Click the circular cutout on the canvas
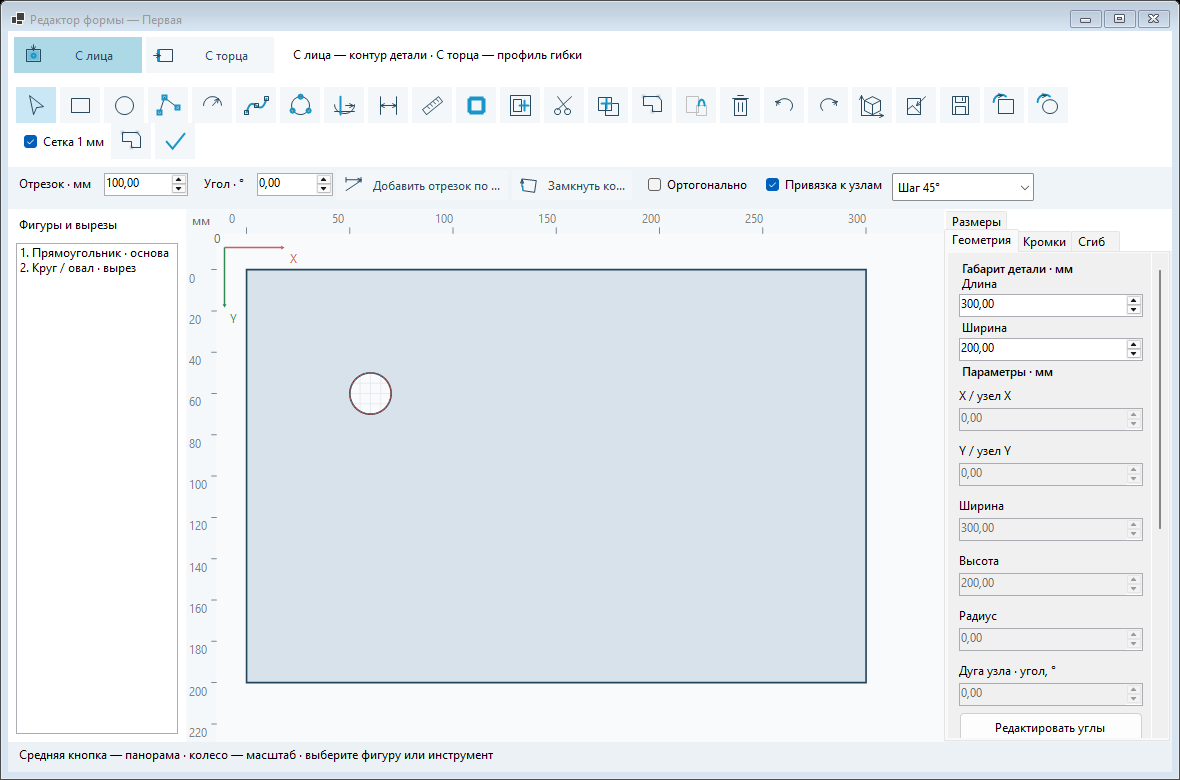 pyautogui.click(x=370, y=393)
